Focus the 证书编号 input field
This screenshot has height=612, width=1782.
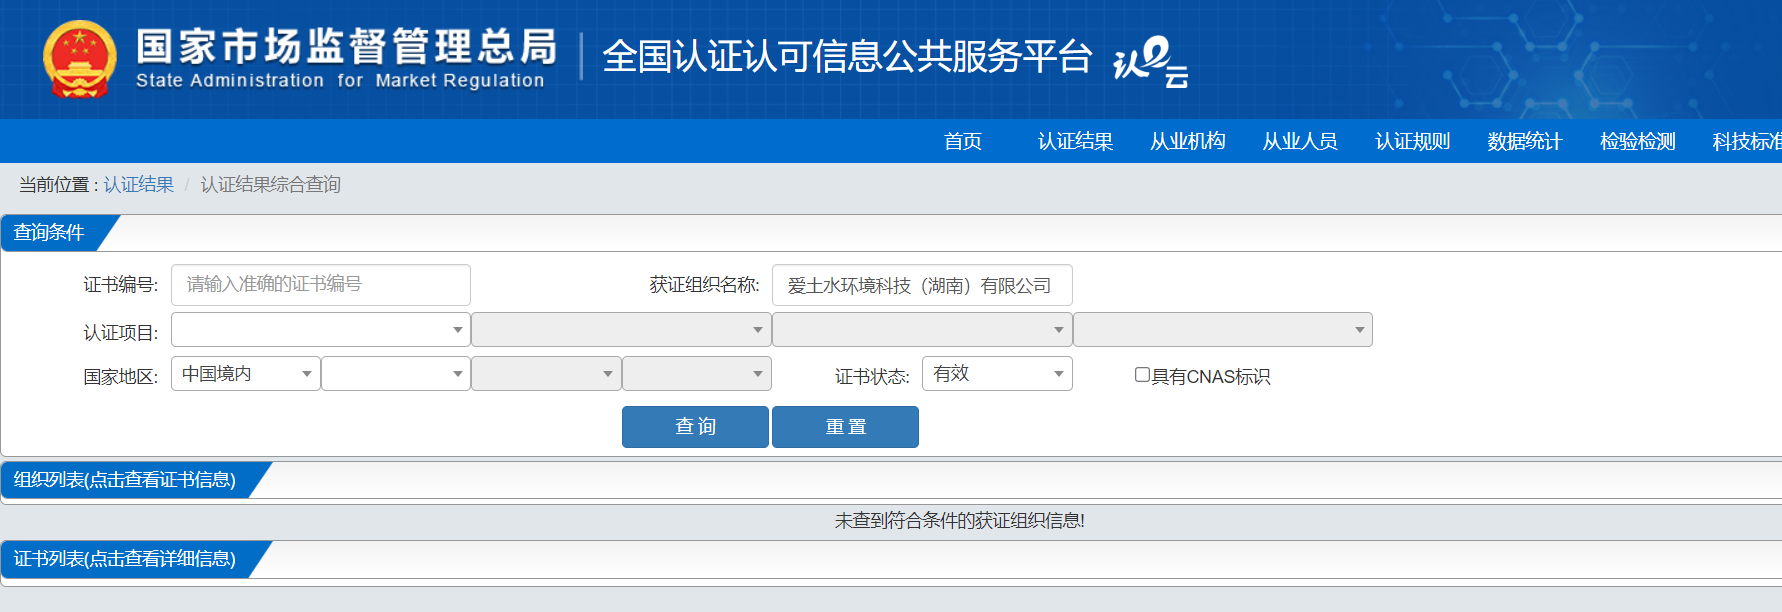(321, 285)
